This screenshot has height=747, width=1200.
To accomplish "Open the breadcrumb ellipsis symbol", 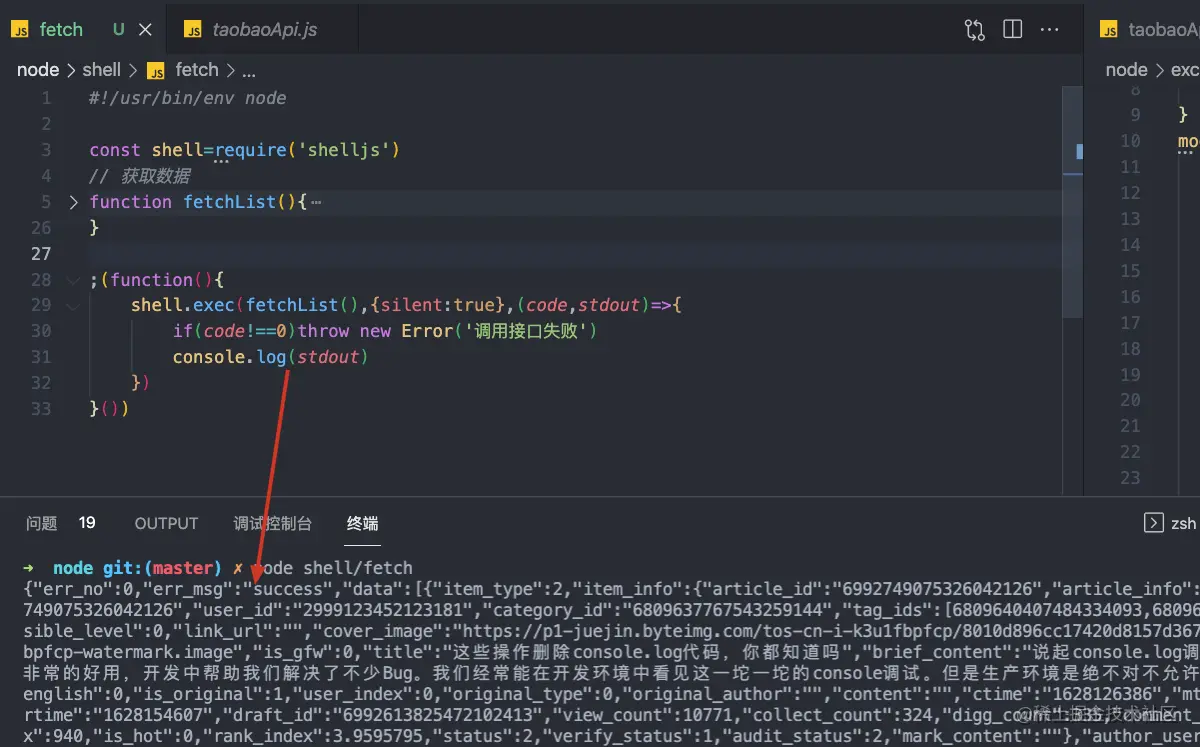I will tap(249, 71).
